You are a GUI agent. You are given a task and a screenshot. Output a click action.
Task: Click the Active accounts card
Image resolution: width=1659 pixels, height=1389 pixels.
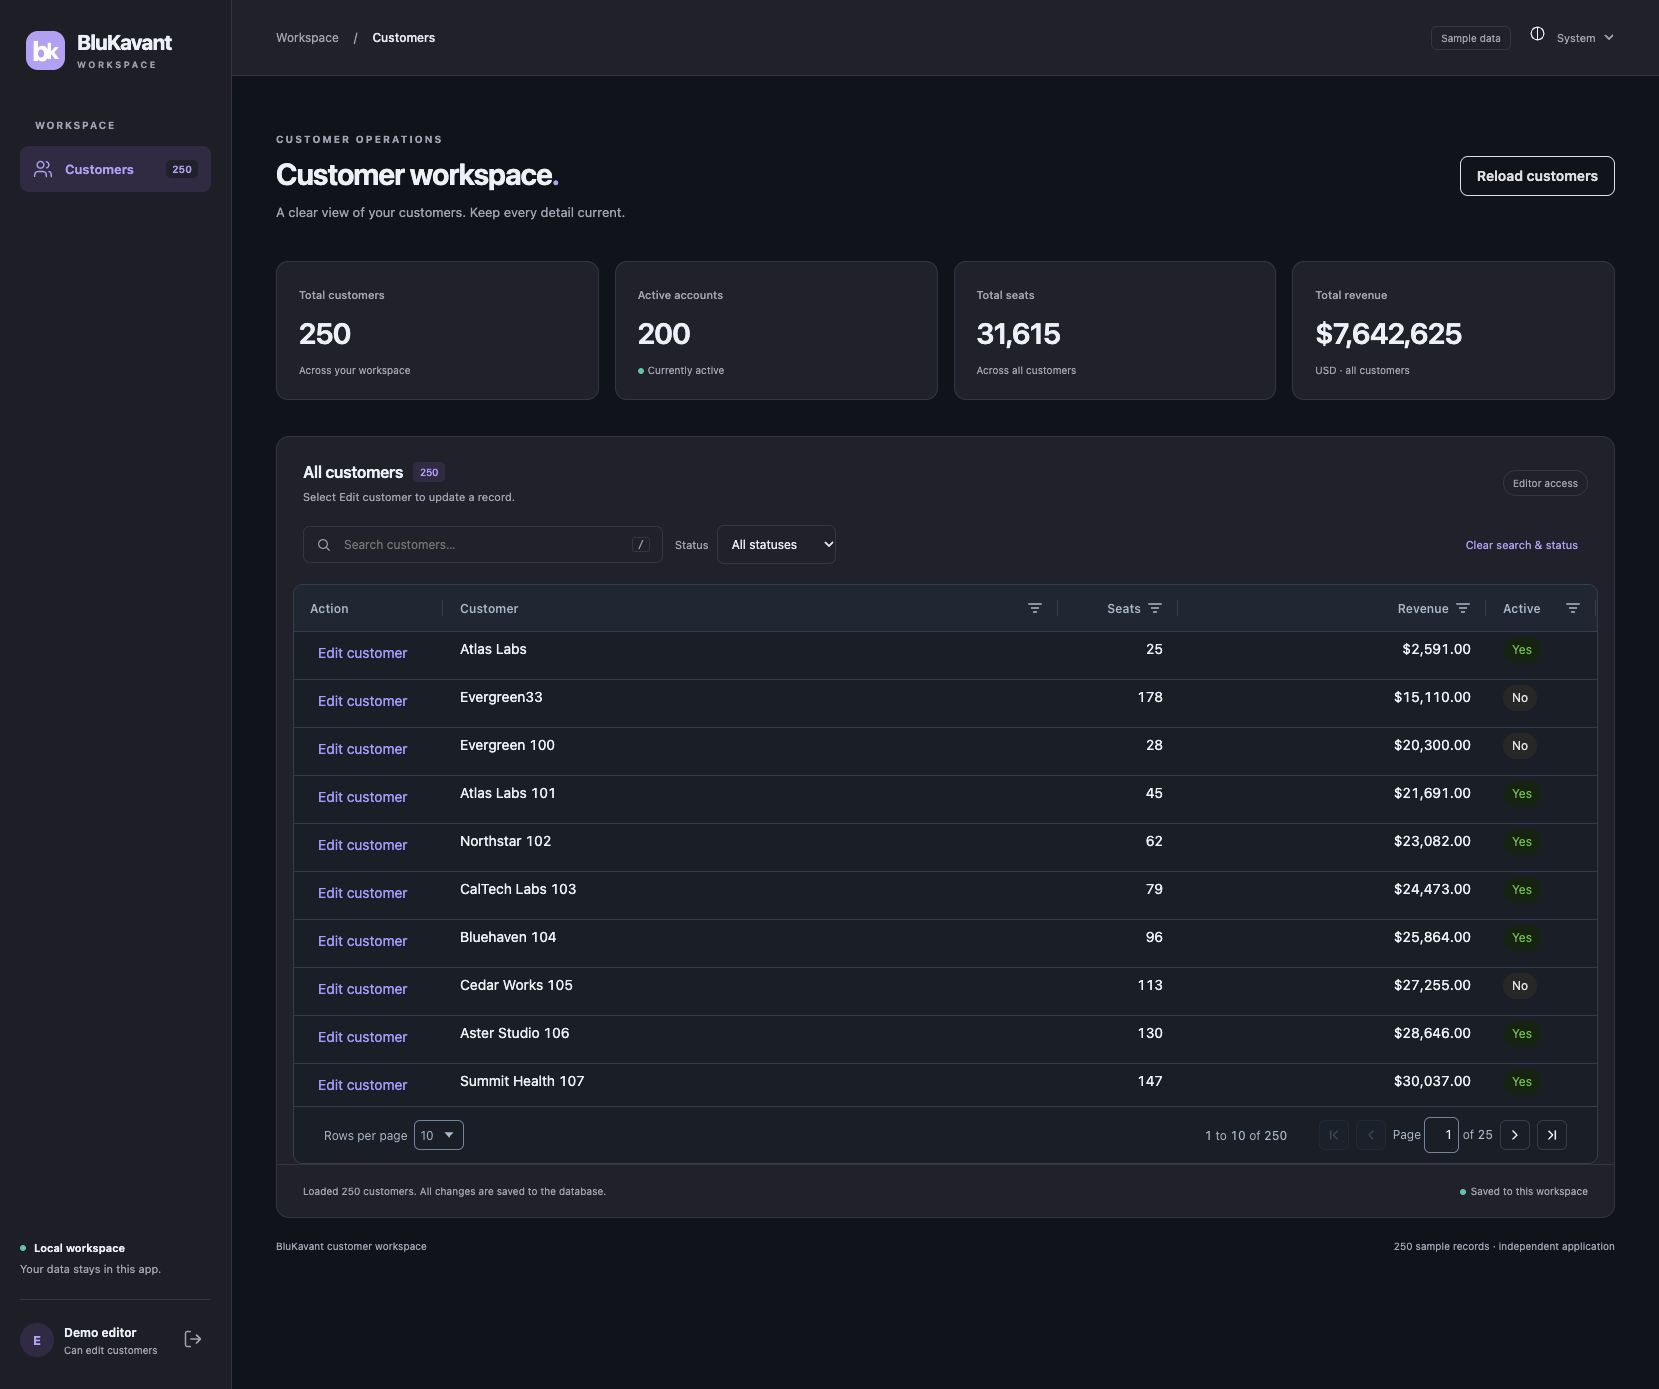(x=776, y=330)
